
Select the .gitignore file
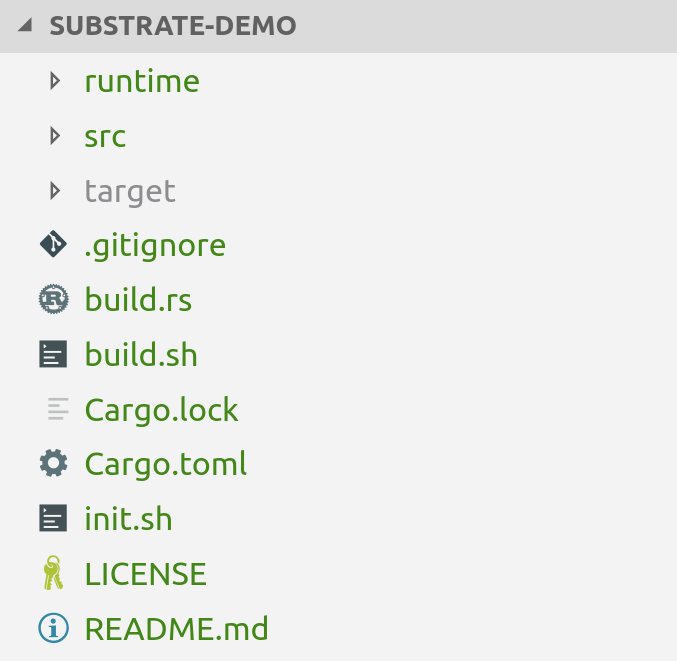155,245
